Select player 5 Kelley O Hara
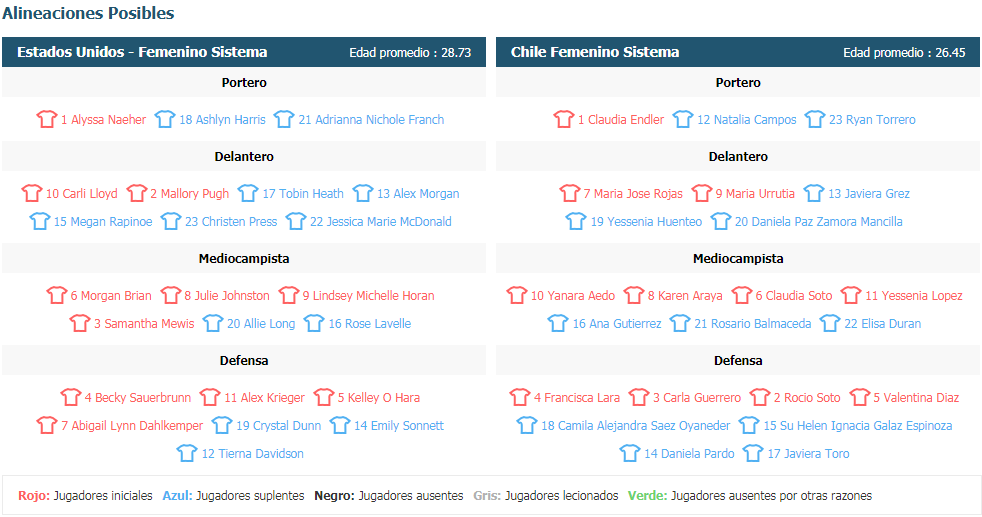Image resolution: width=982 pixels, height=517 pixels. pyautogui.click(x=379, y=397)
